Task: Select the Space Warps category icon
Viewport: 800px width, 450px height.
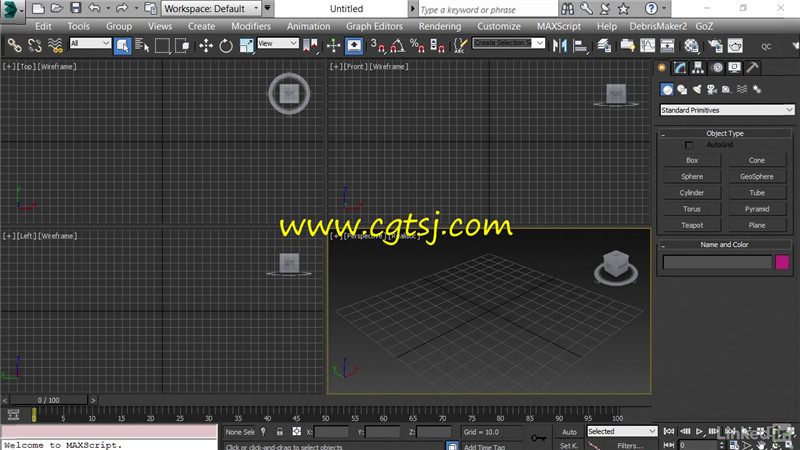Action: tap(742, 89)
